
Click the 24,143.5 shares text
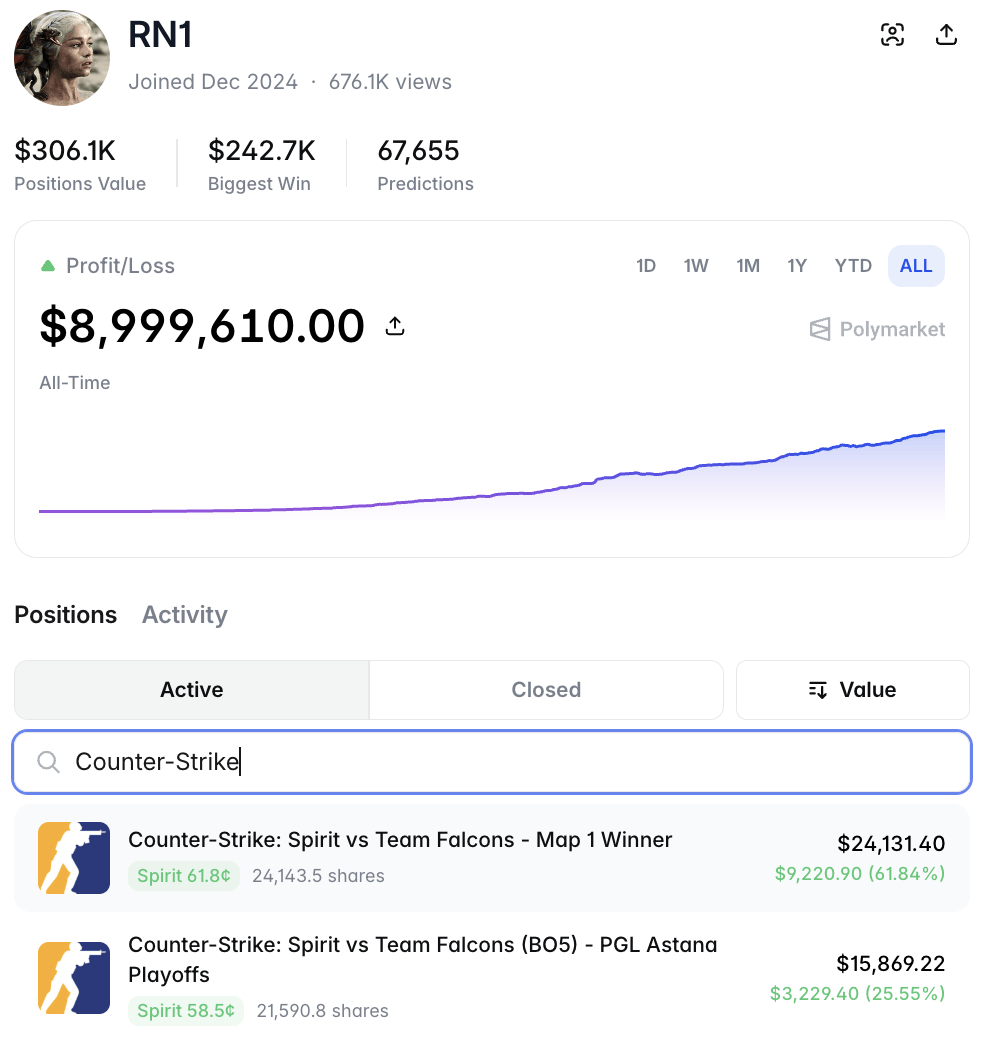pyautogui.click(x=318, y=876)
